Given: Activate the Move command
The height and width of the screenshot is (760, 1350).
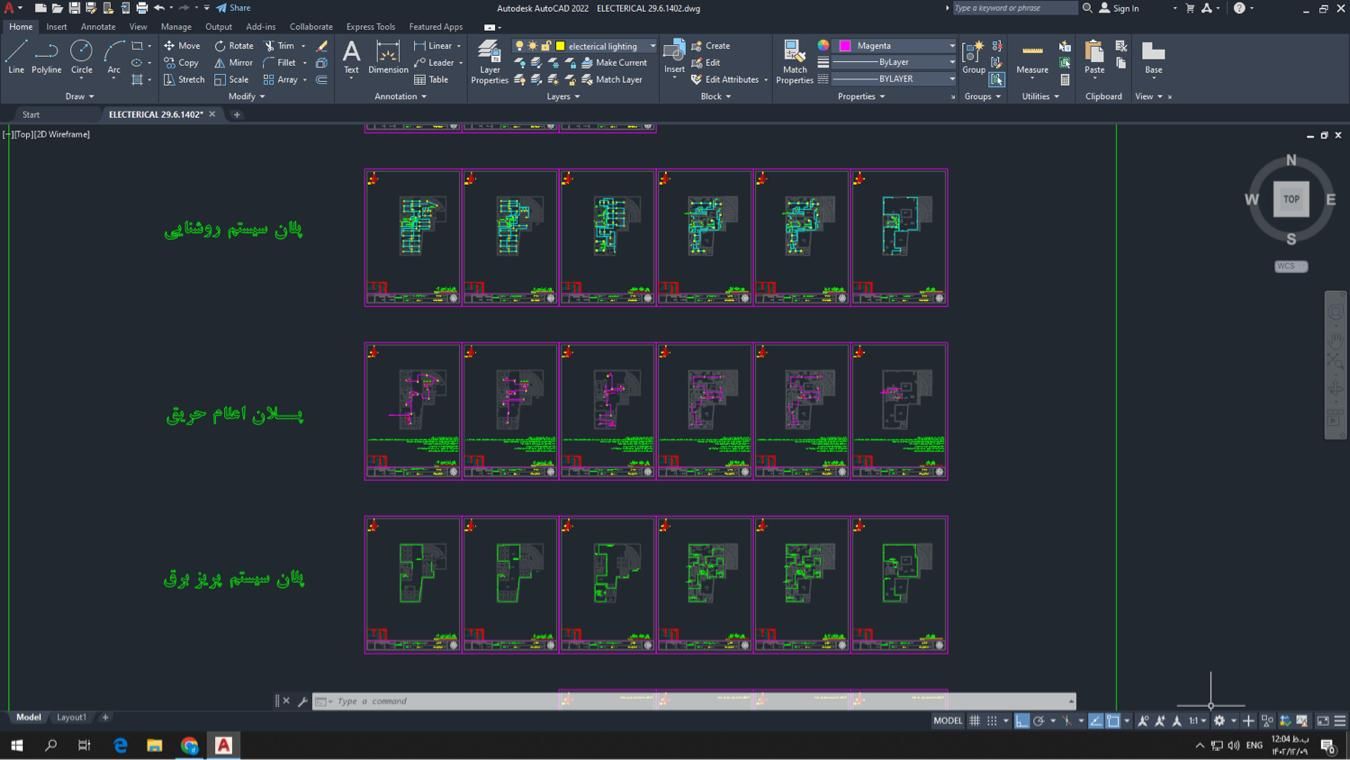Looking at the screenshot, I should 182,46.
